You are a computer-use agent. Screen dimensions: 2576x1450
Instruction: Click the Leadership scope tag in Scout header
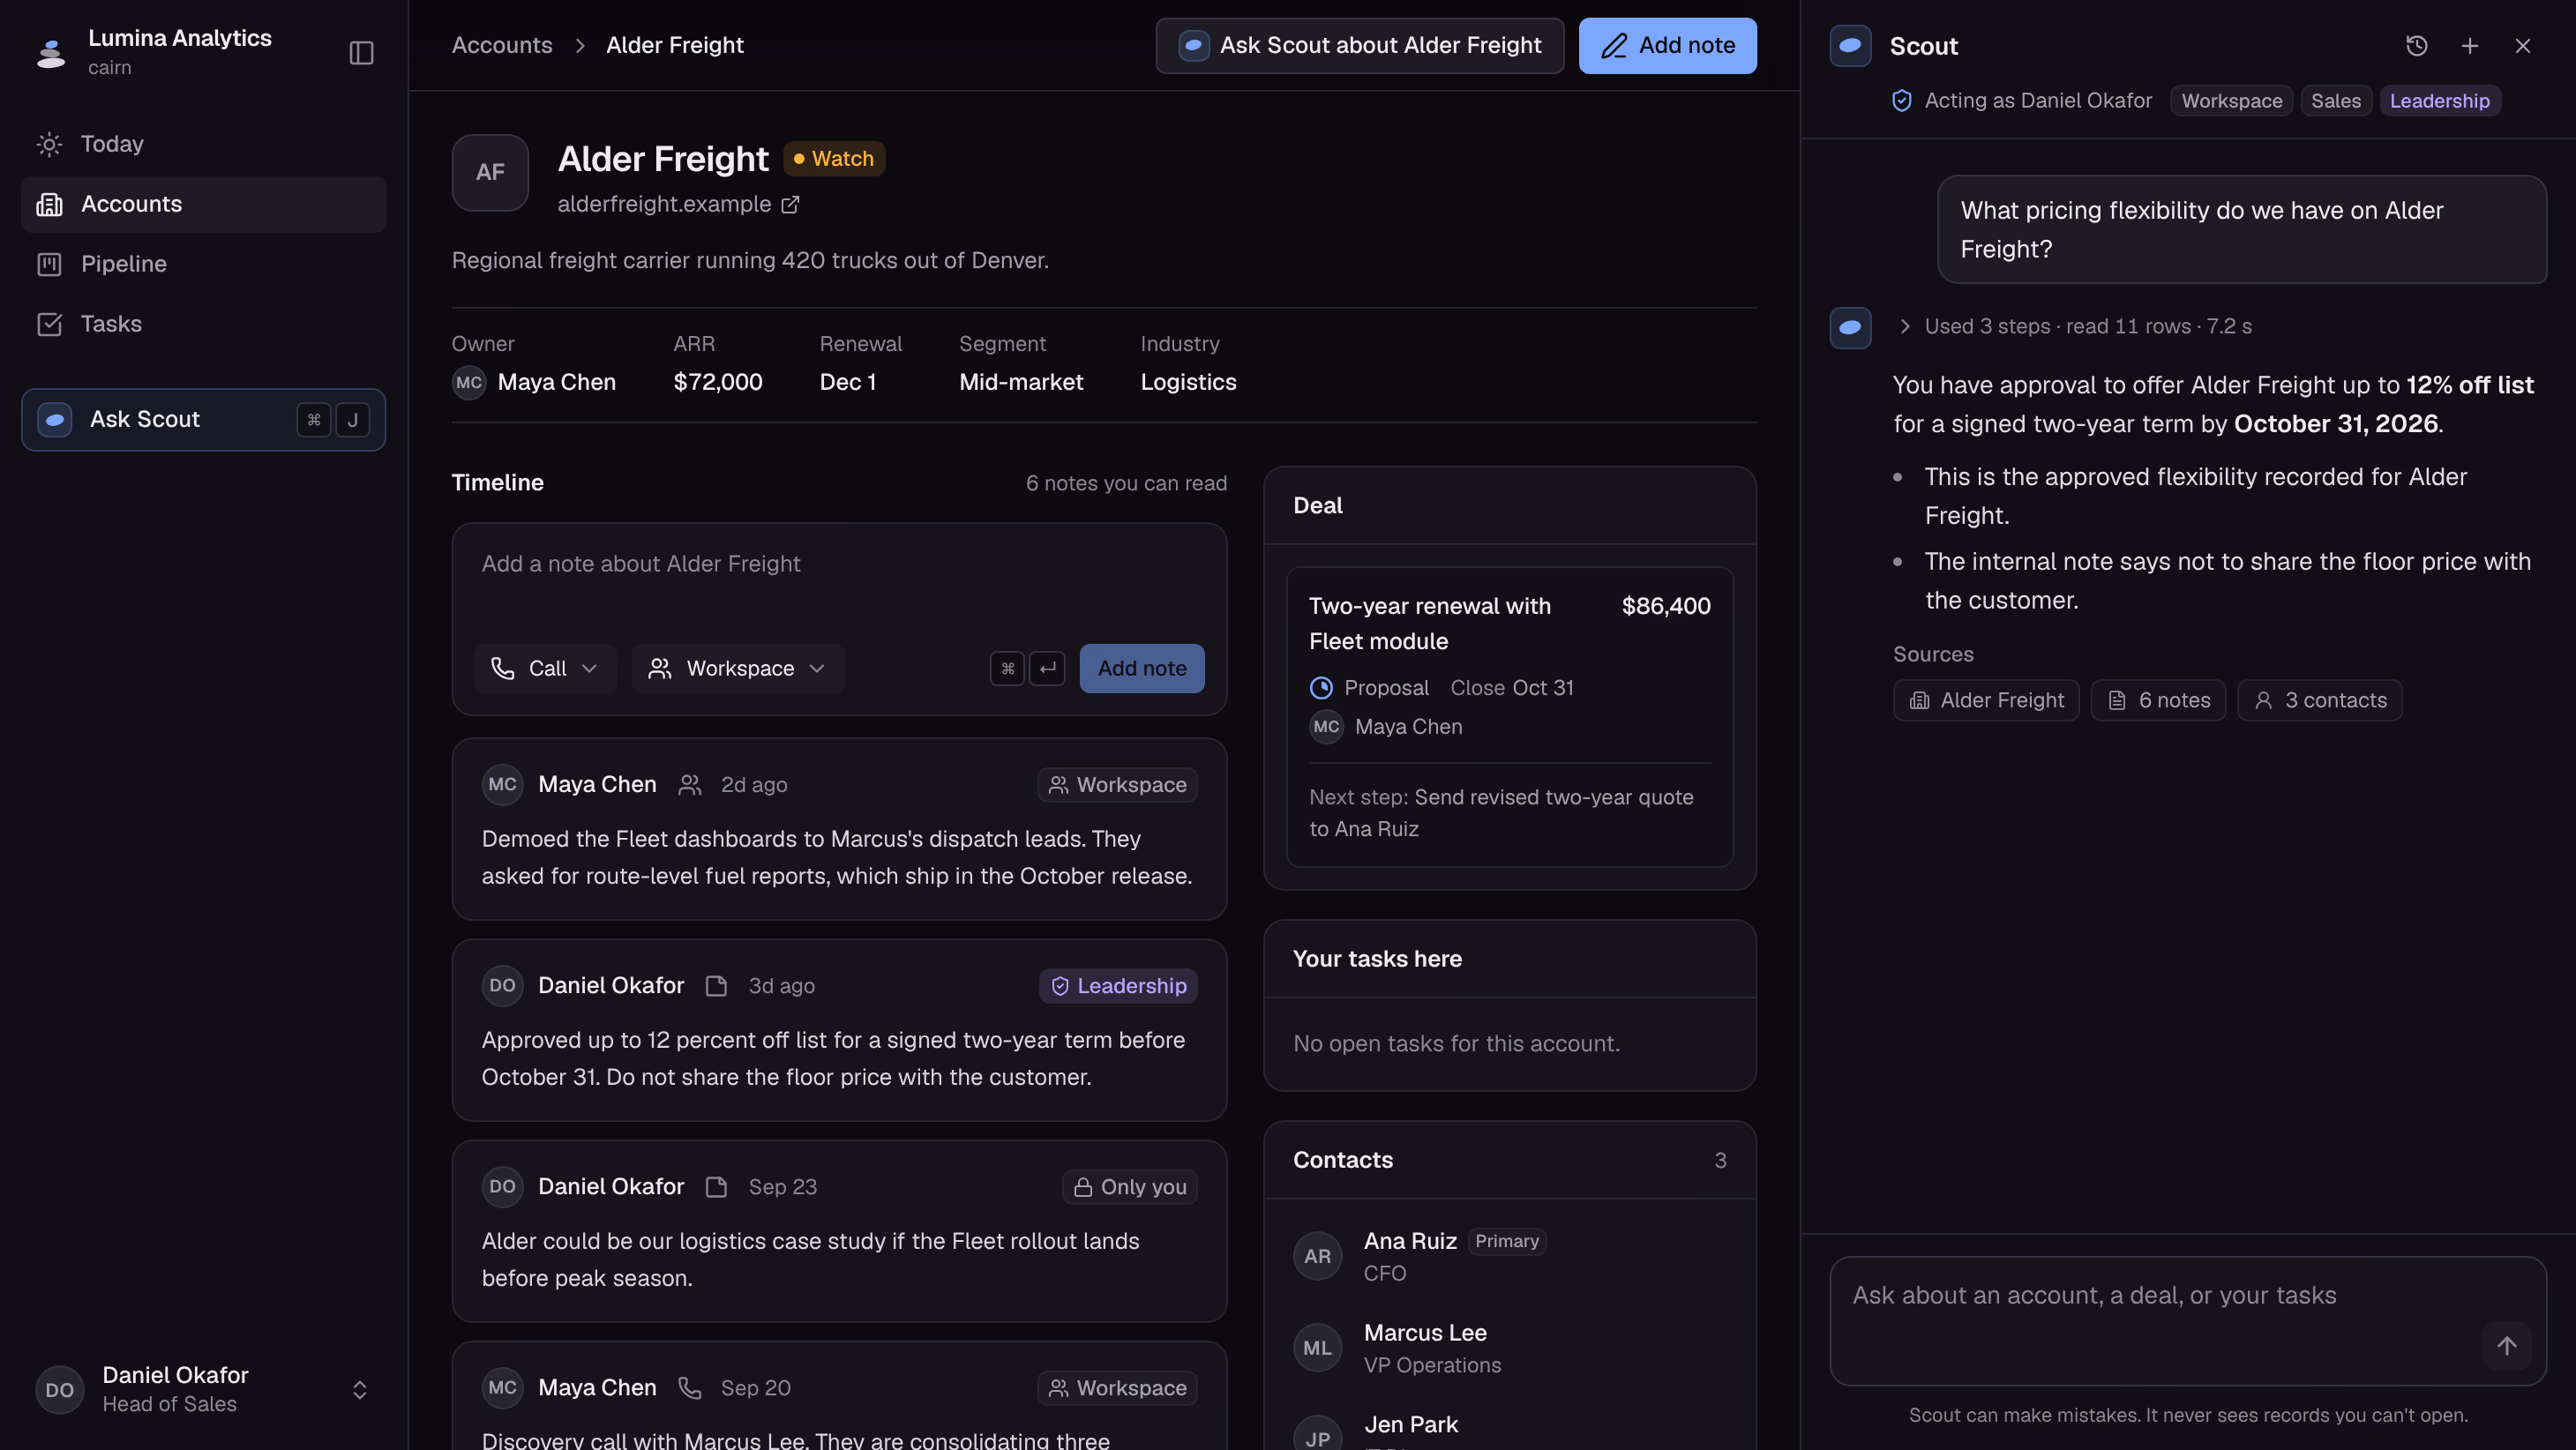pos(2439,101)
